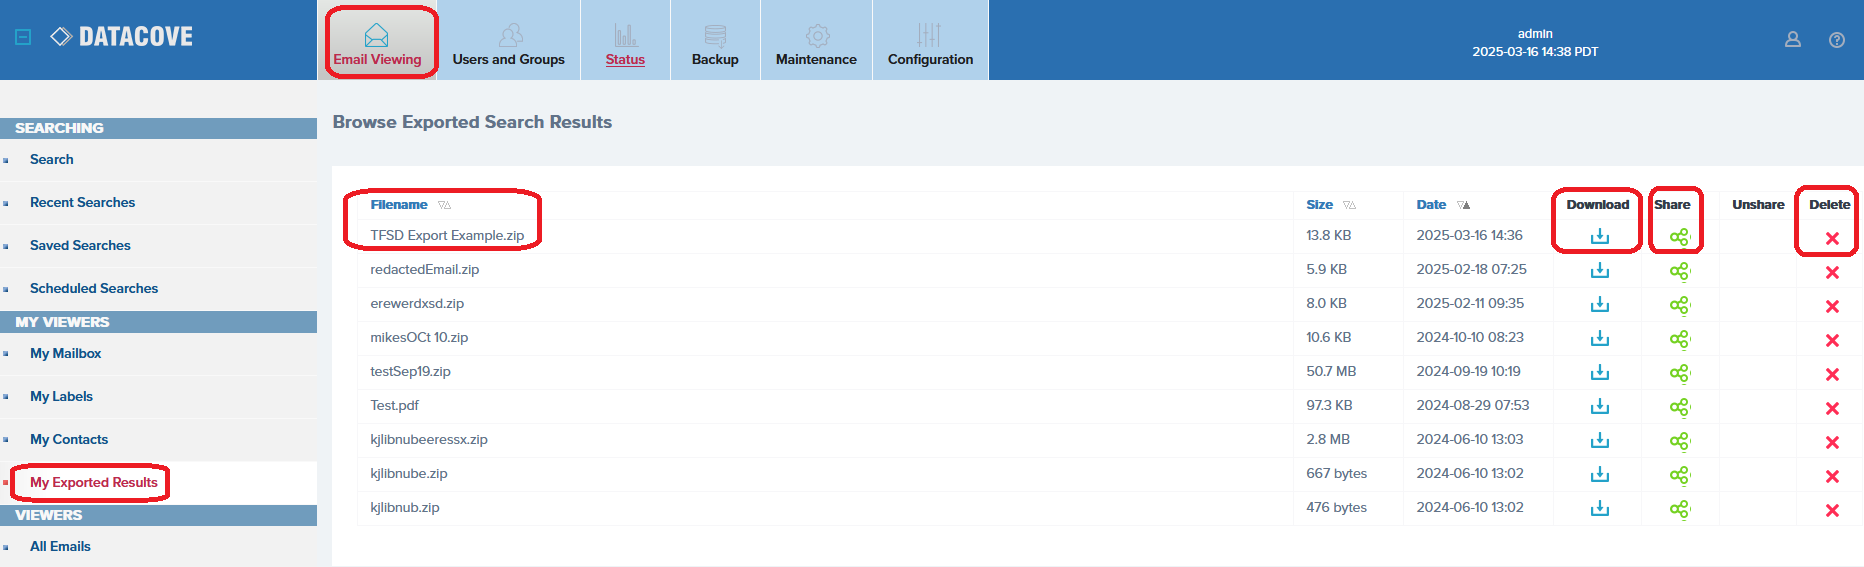Sort the list by Date column

[1431, 205]
